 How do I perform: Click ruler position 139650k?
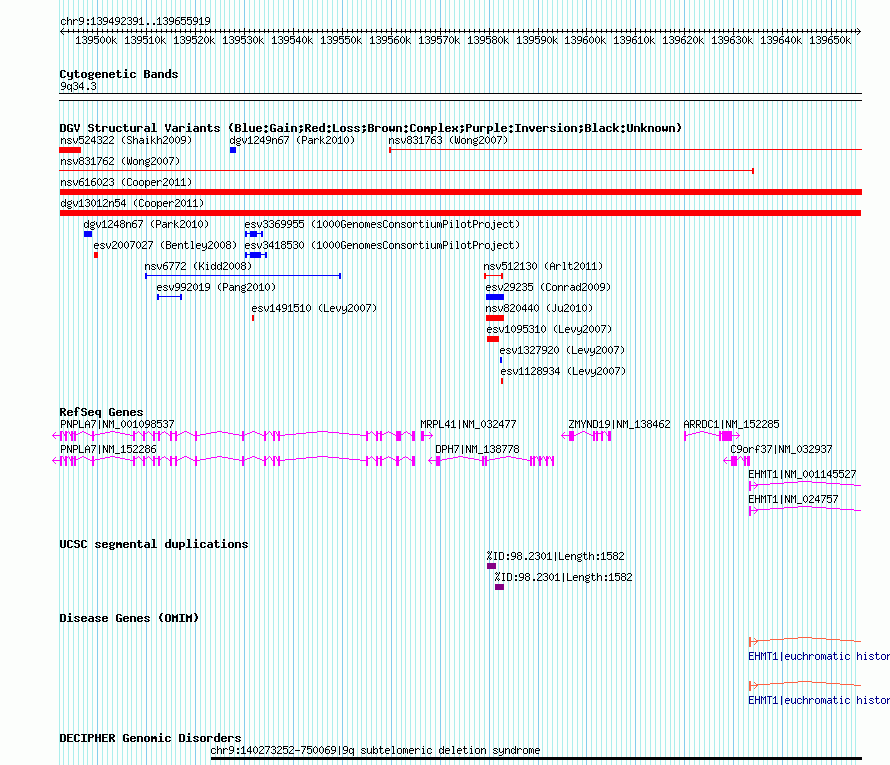pos(830,40)
